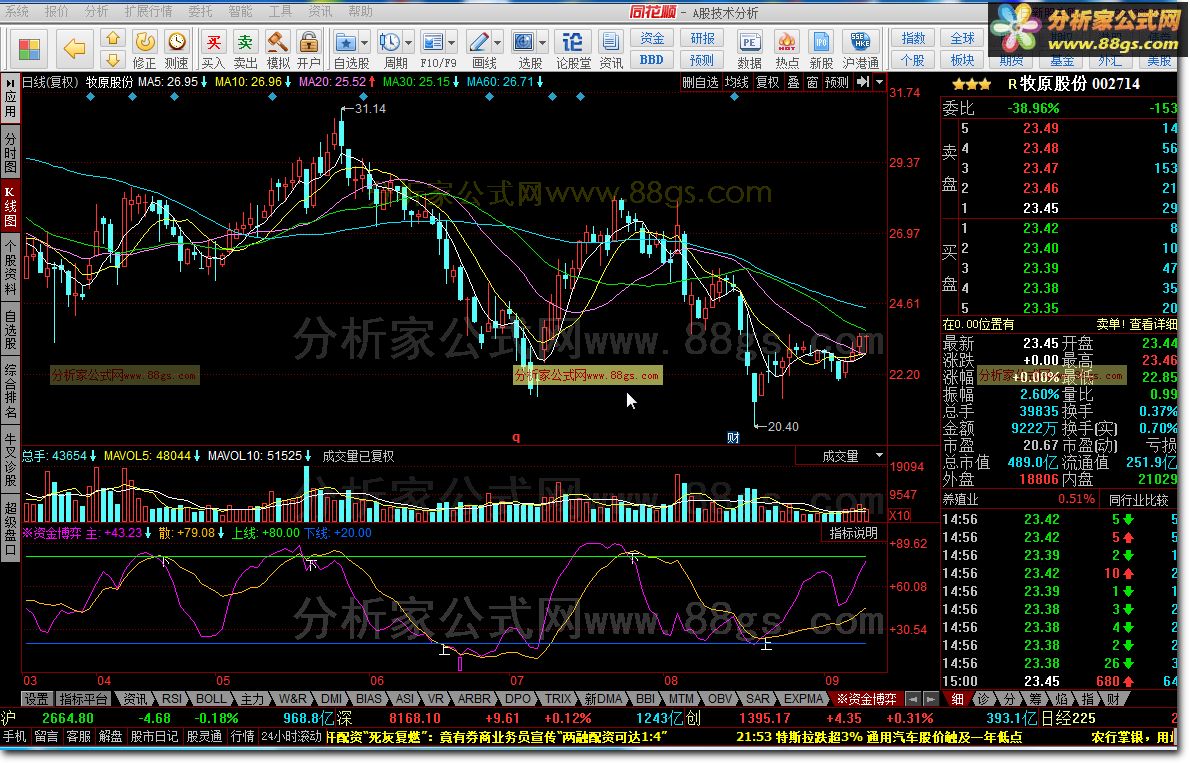
Task: Toggle the 财 finance tab
Action: pos(1113,699)
